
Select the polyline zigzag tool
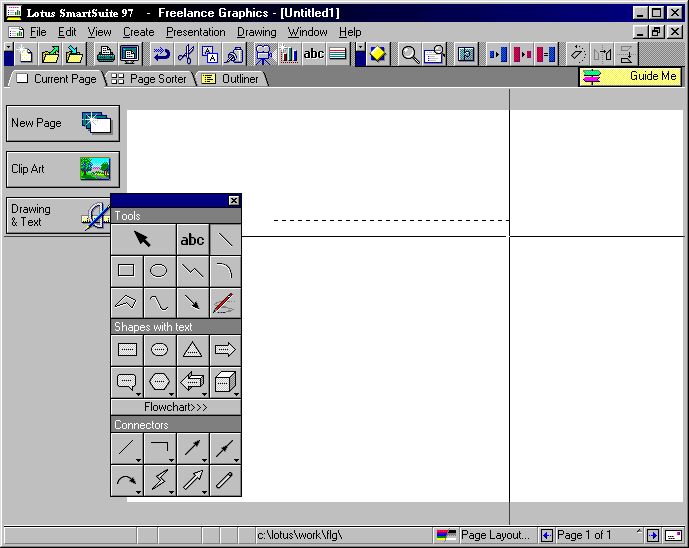[x=192, y=271]
